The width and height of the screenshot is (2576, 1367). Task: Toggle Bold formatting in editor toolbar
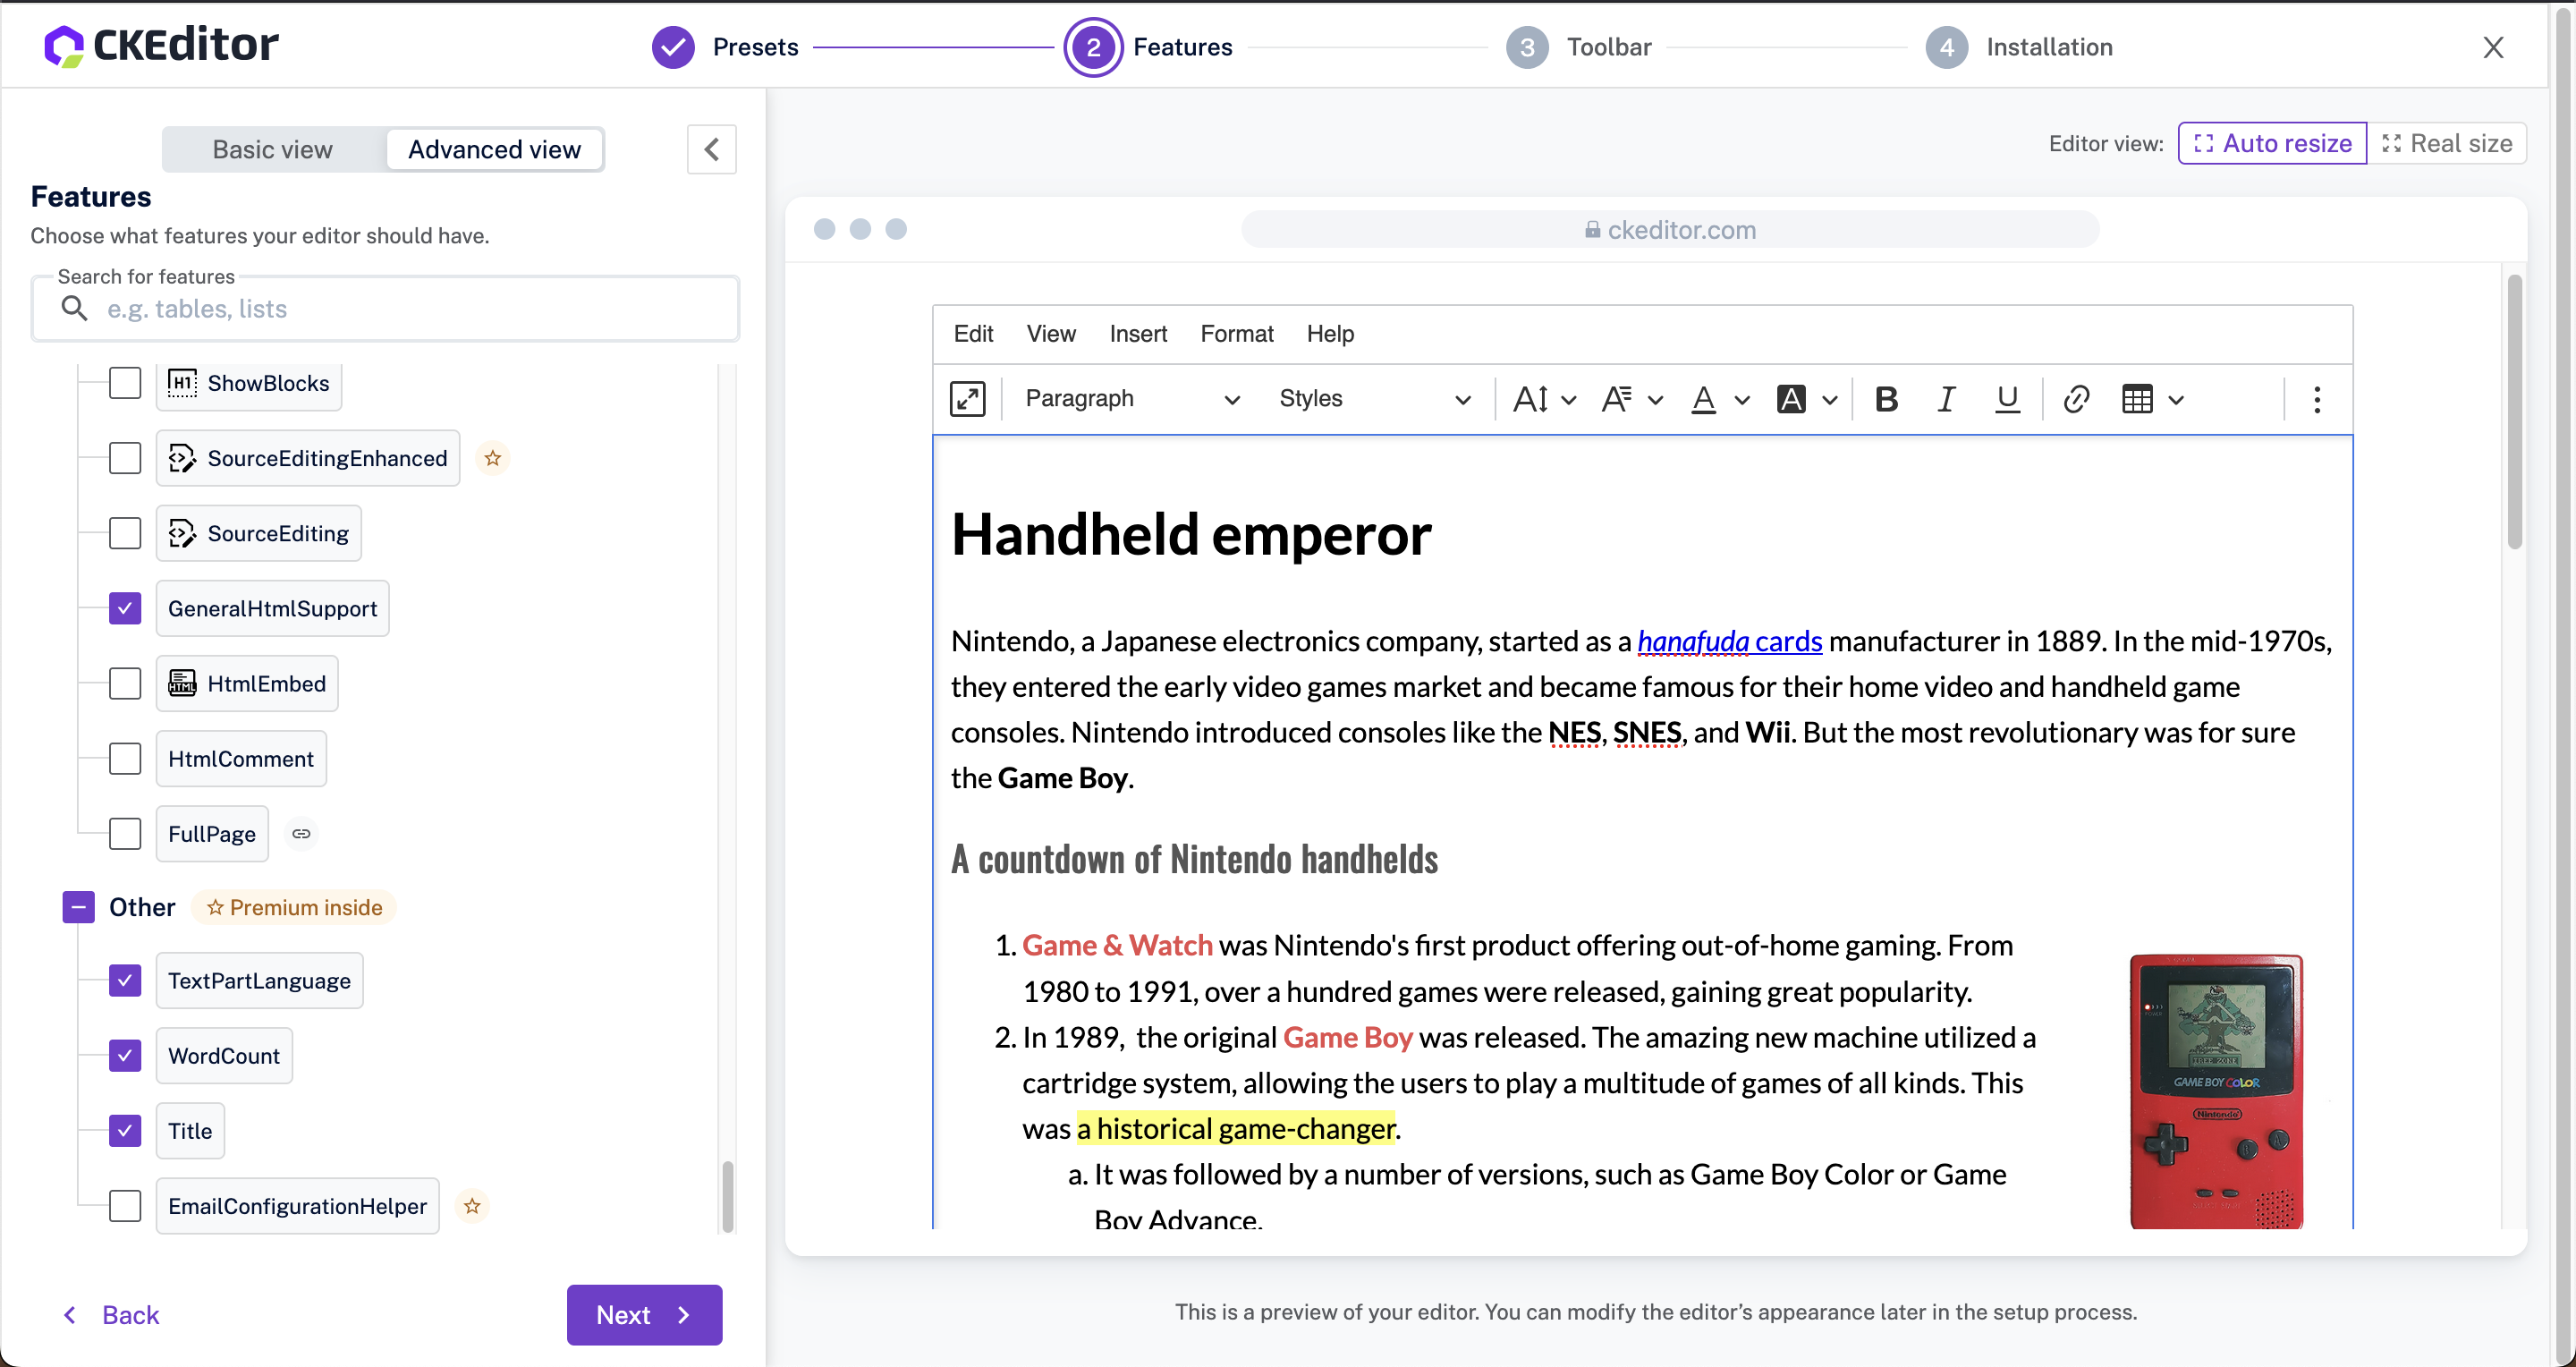(x=1886, y=399)
